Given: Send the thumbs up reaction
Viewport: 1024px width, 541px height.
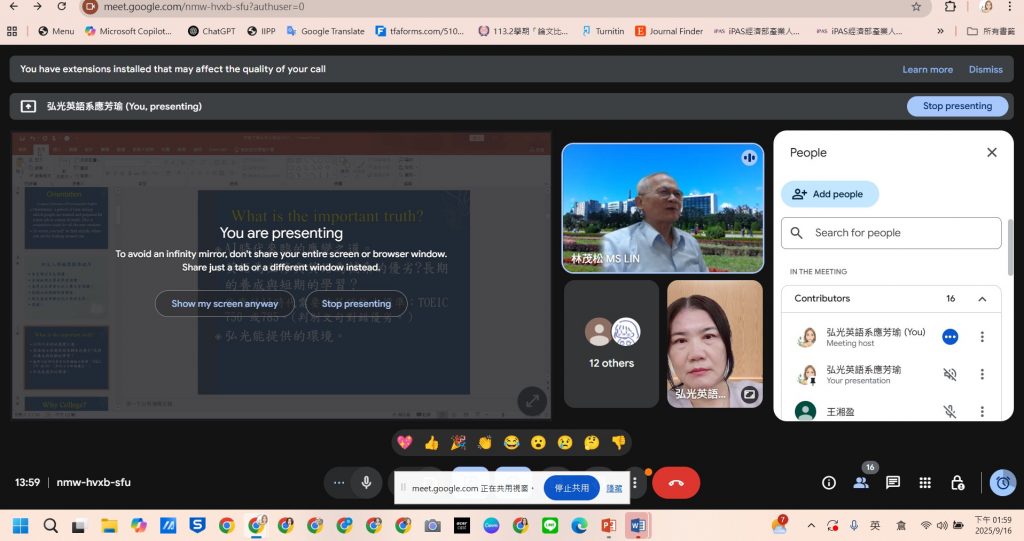Looking at the screenshot, I should pos(432,442).
